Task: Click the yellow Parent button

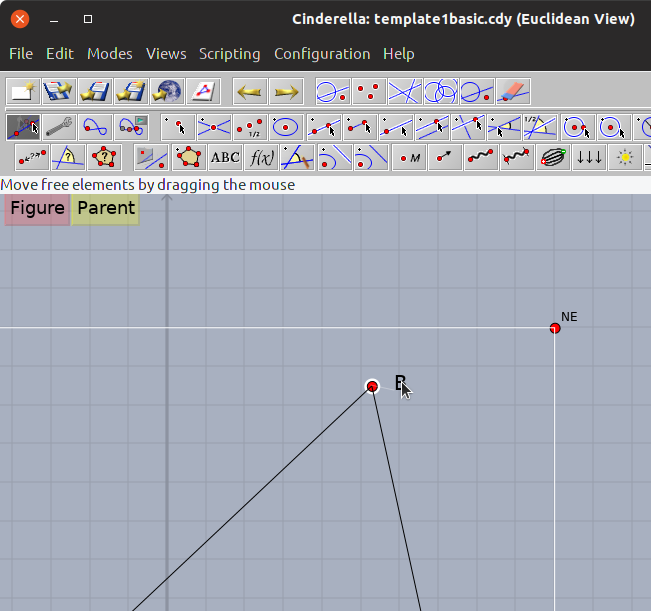Action: (105, 210)
